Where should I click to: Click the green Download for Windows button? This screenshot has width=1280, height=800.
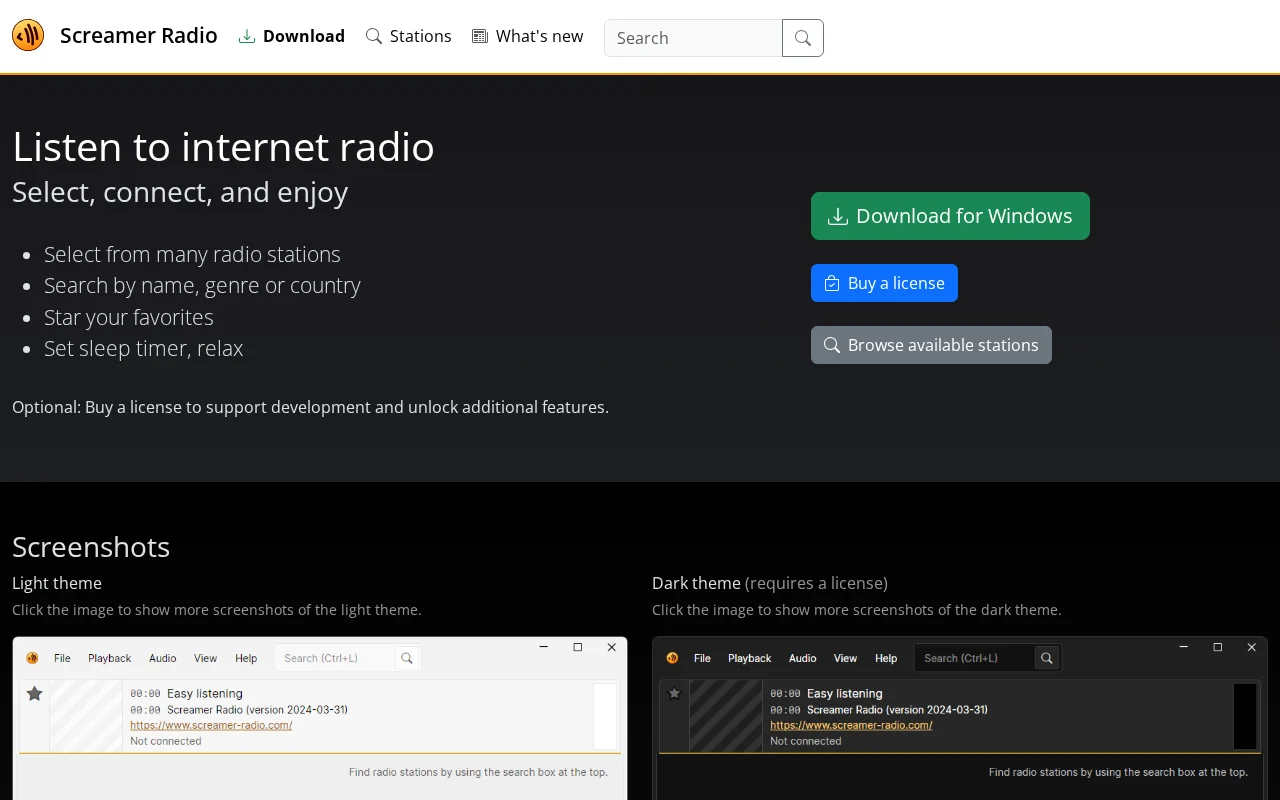tap(950, 216)
